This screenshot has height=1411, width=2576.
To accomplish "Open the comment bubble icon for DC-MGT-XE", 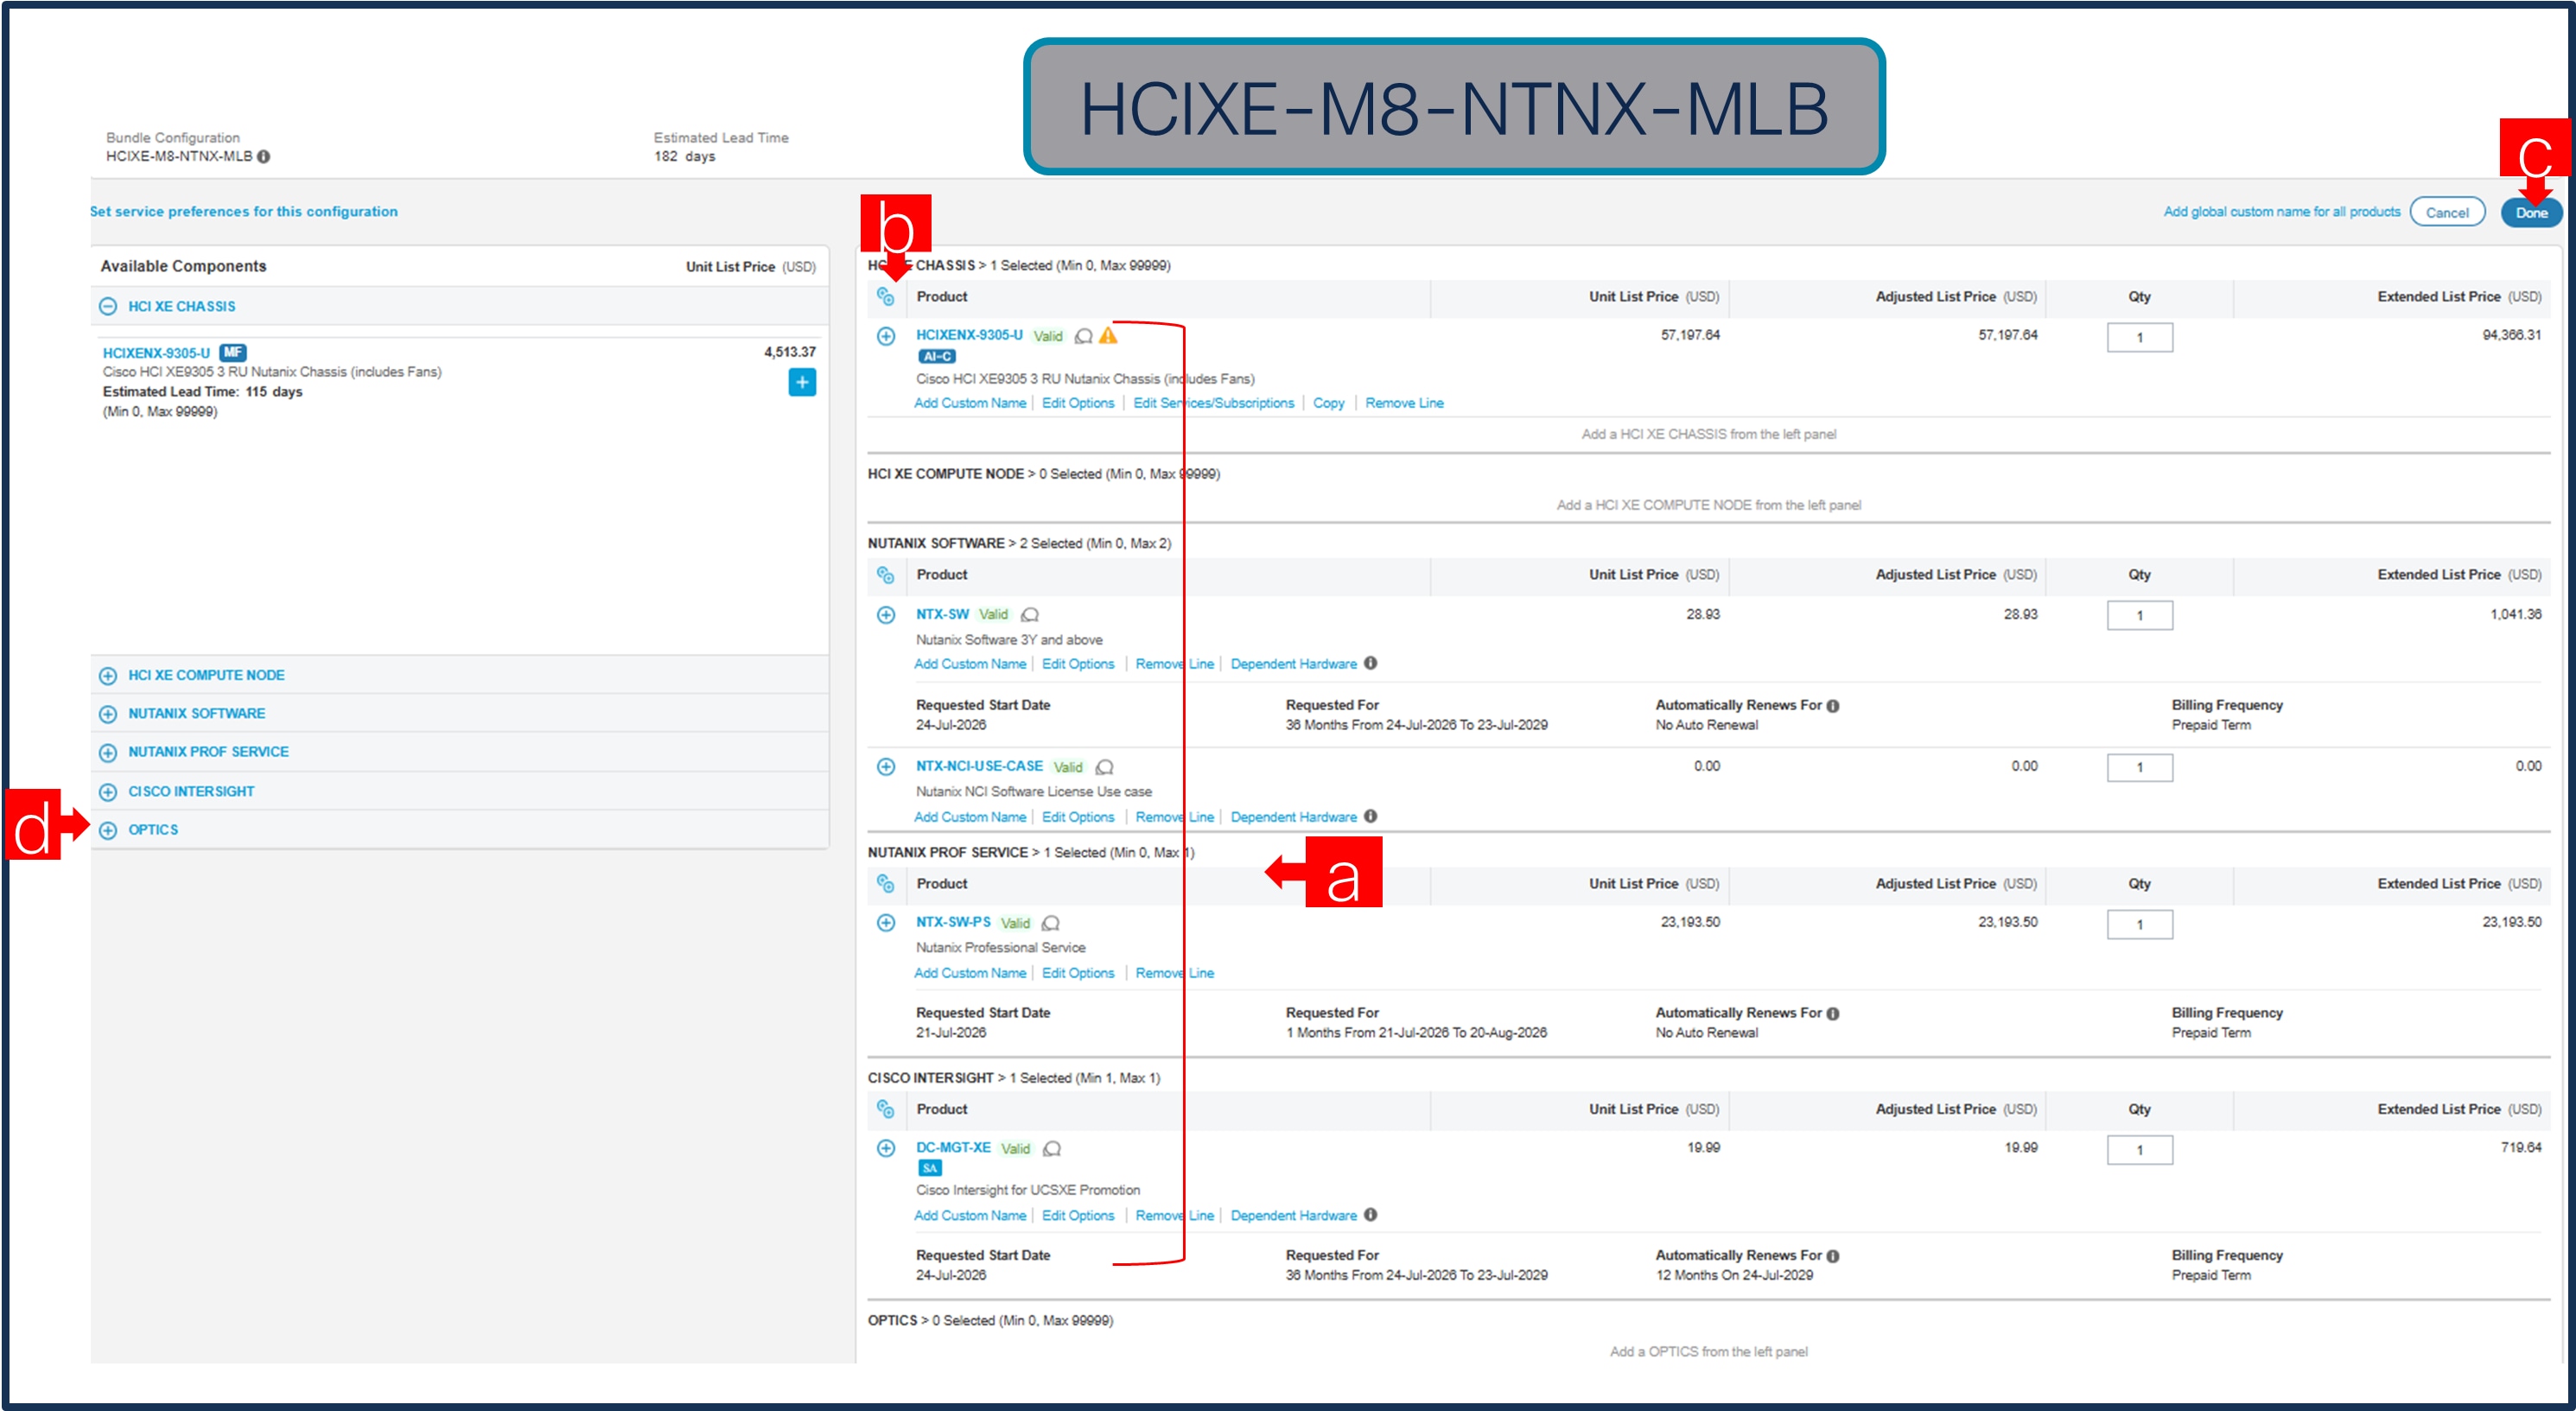I will (1051, 1149).
